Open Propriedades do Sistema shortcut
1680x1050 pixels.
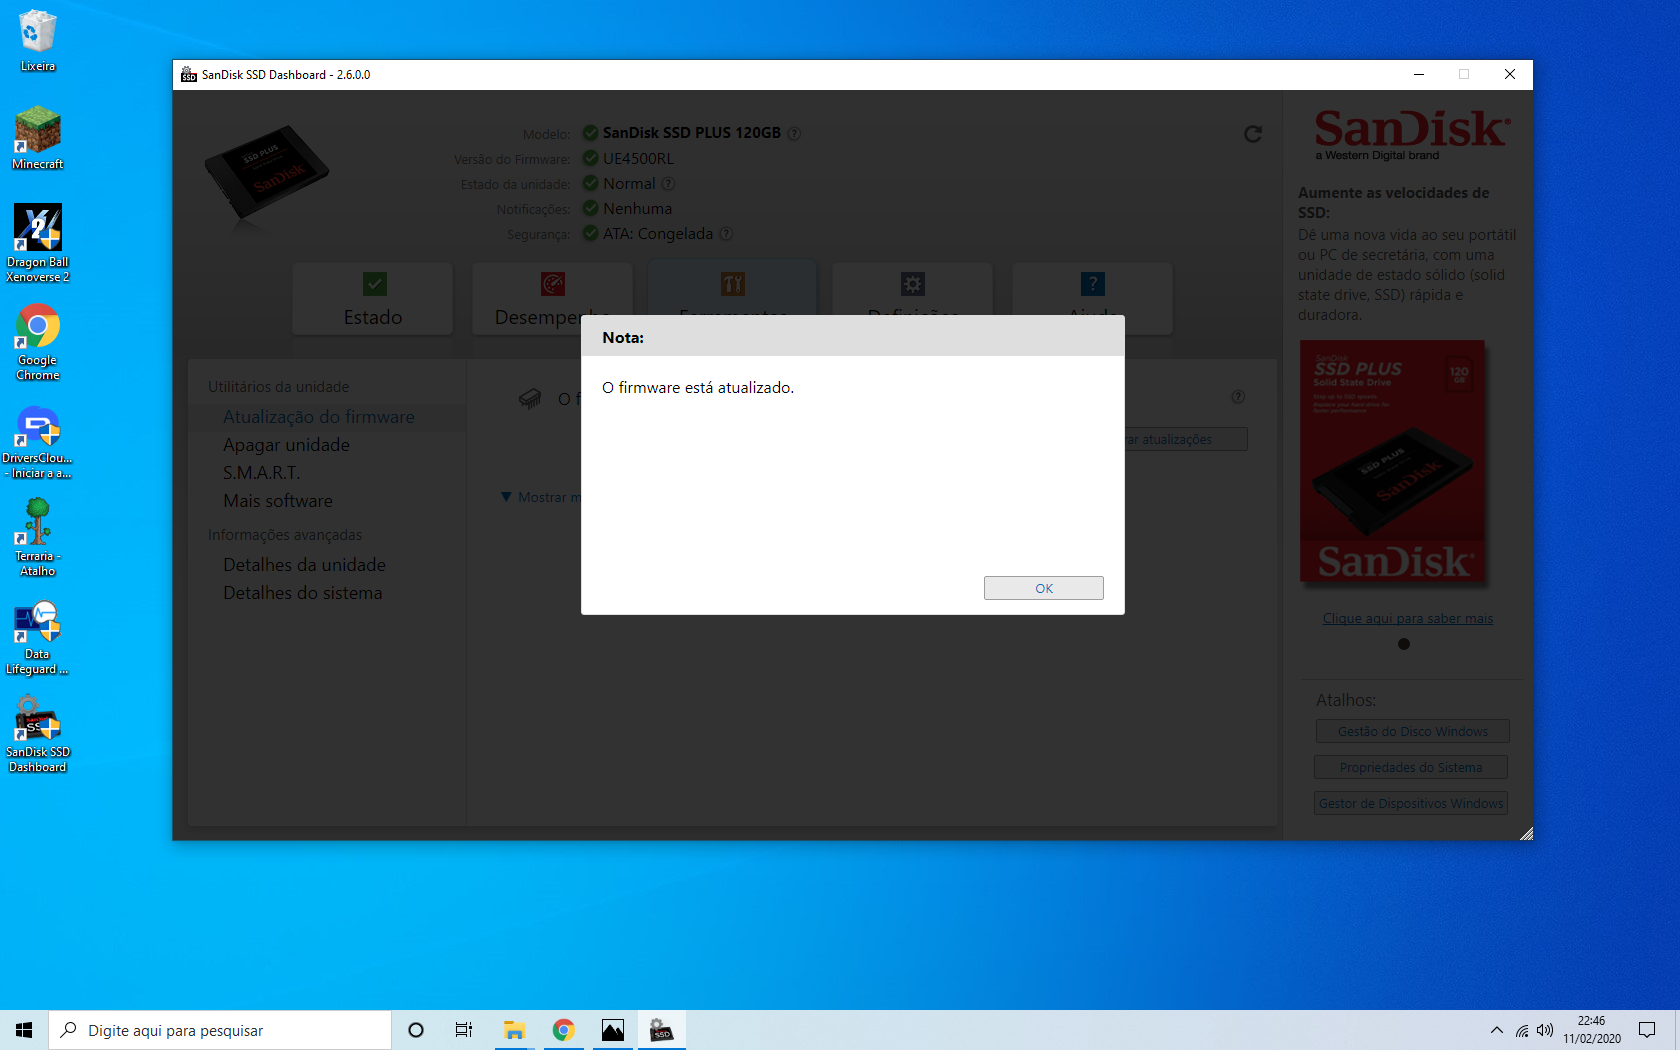coord(1411,768)
